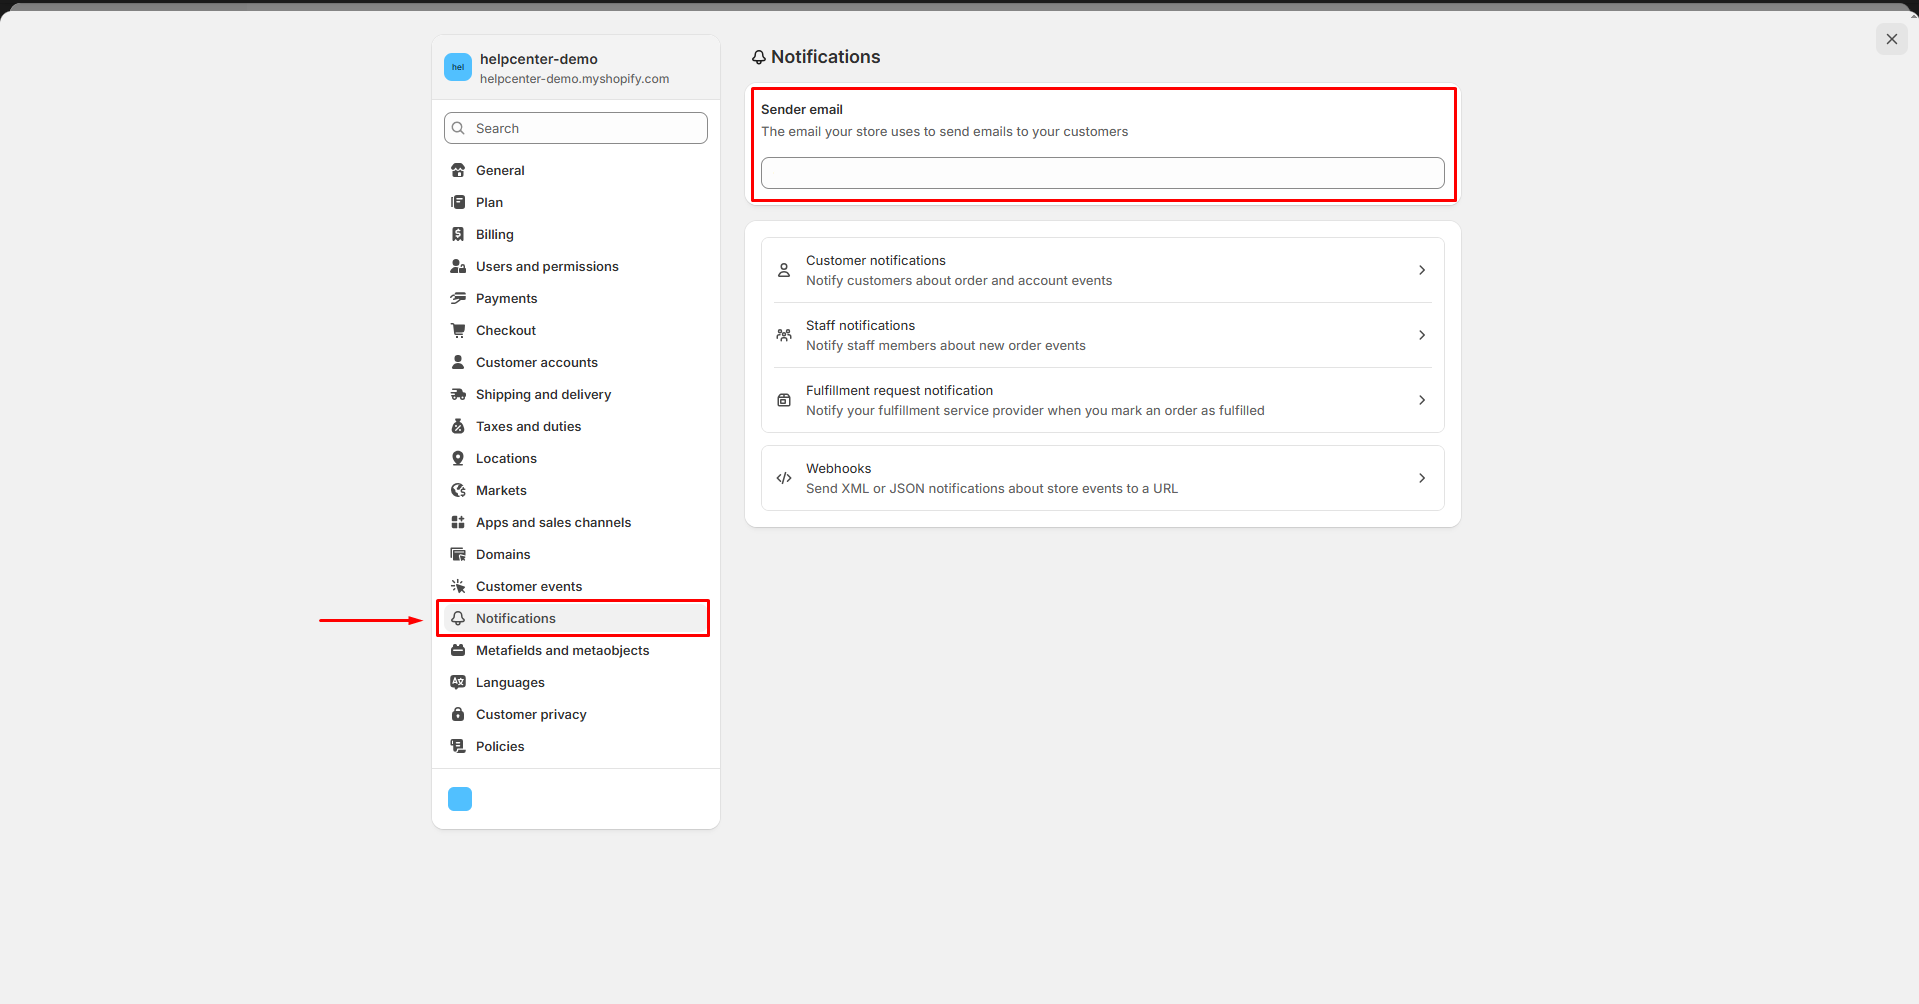Click the Markets globe icon

[458, 490]
